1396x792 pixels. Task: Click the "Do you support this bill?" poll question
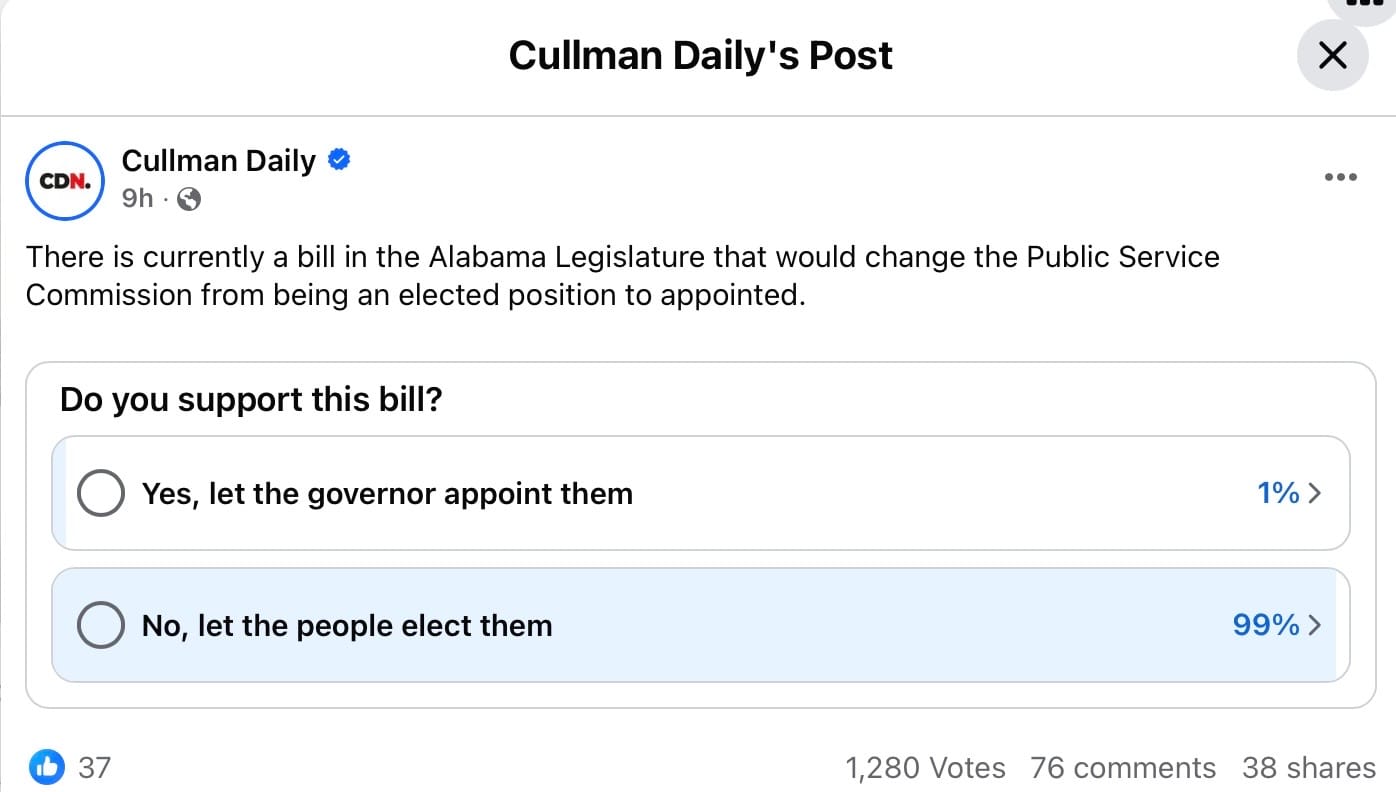(251, 400)
